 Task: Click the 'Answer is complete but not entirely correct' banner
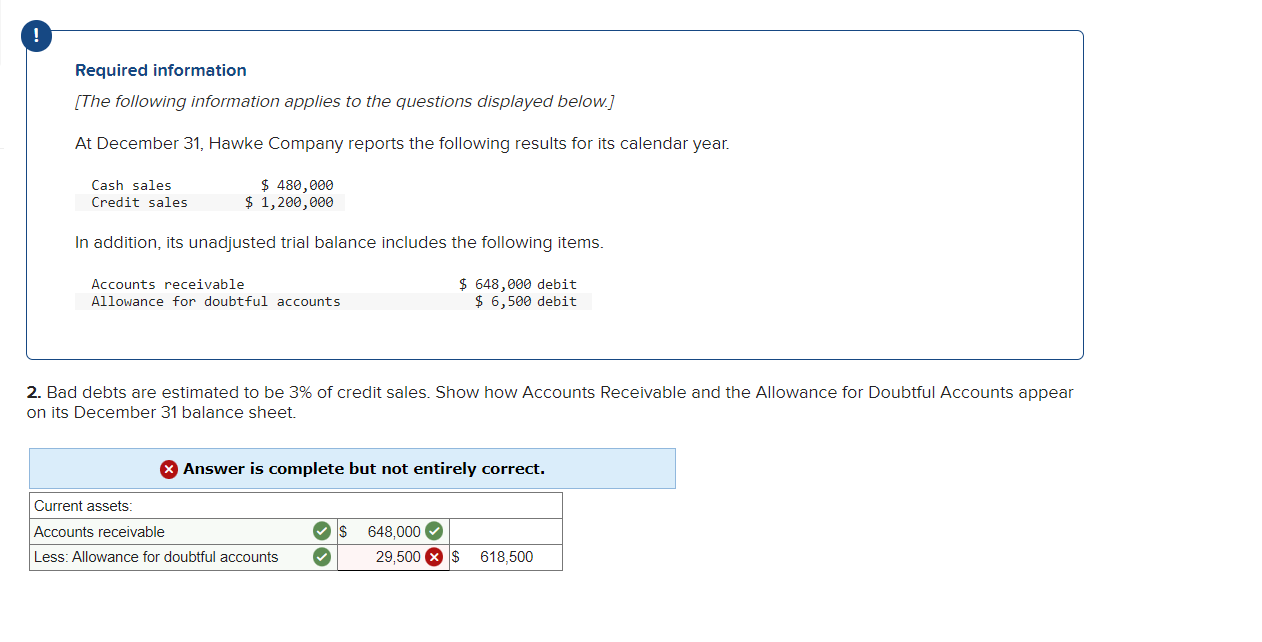[x=353, y=468]
